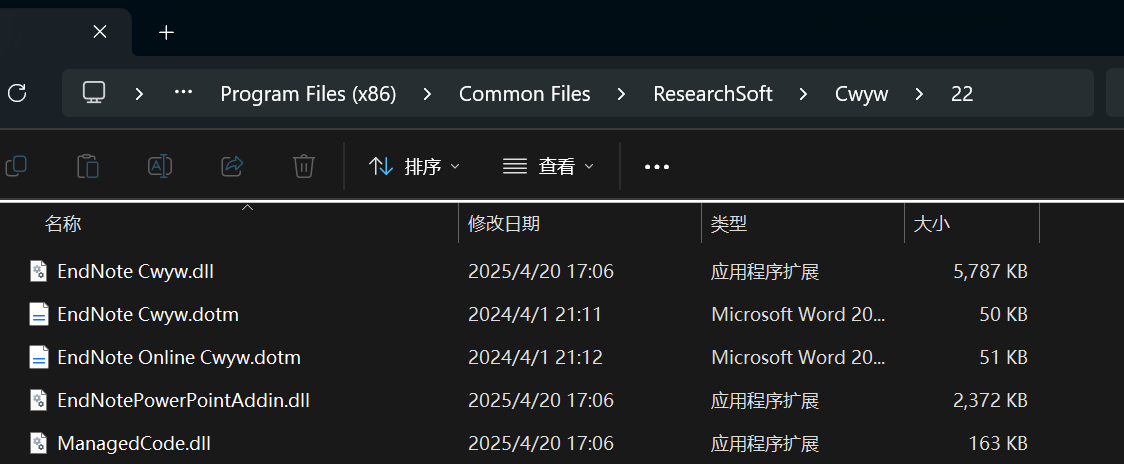Click the EndNote Cwyw.dll file icon
The width and height of the screenshot is (1124, 464).
pyautogui.click(x=38, y=271)
